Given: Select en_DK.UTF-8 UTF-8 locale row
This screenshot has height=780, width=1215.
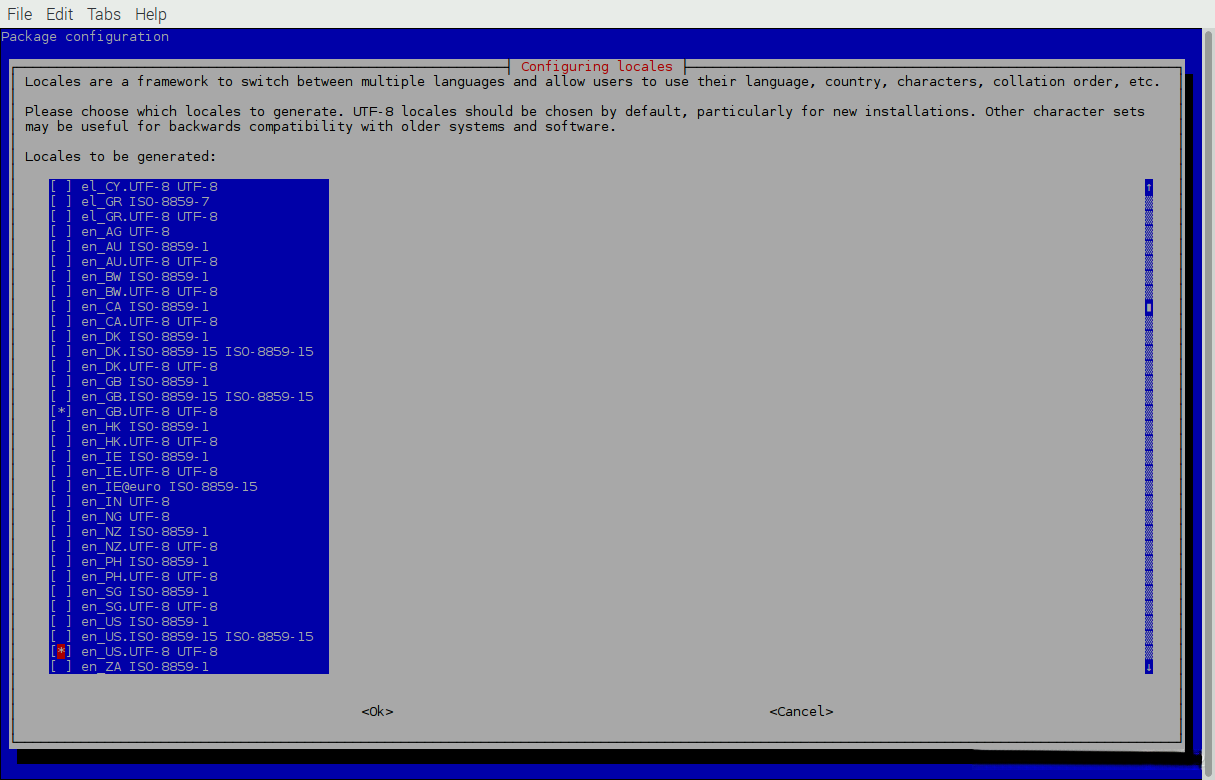Looking at the screenshot, I should [189, 367].
